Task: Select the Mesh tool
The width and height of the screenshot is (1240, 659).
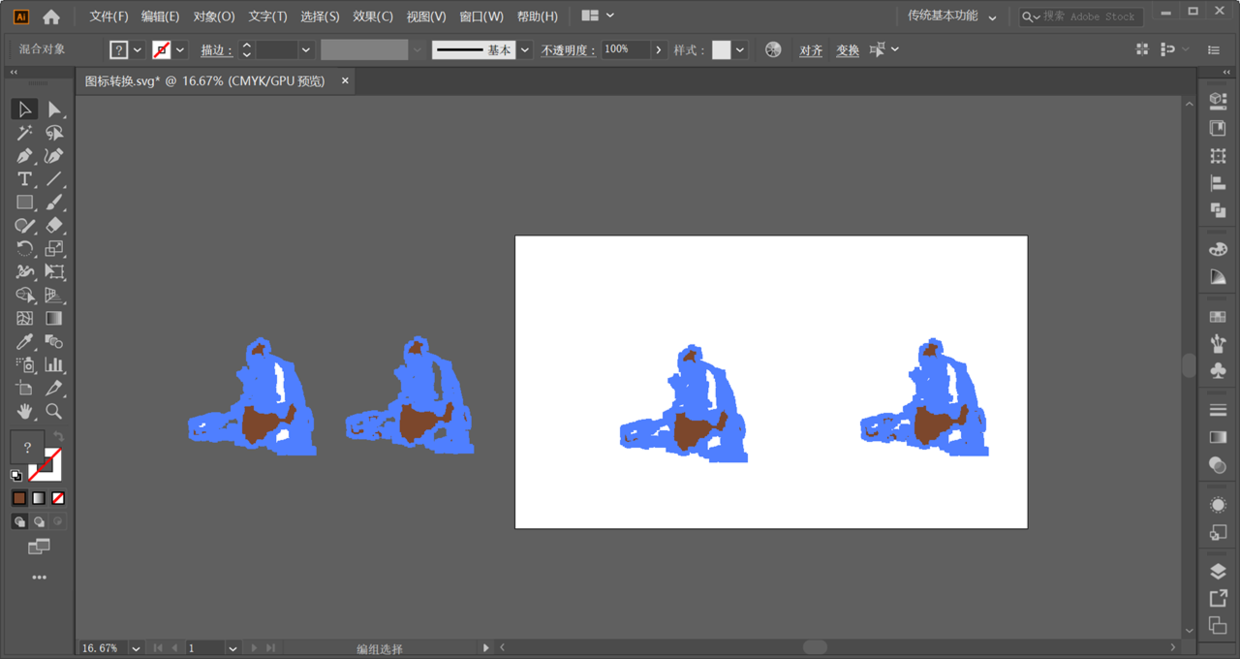Action: click(x=25, y=319)
